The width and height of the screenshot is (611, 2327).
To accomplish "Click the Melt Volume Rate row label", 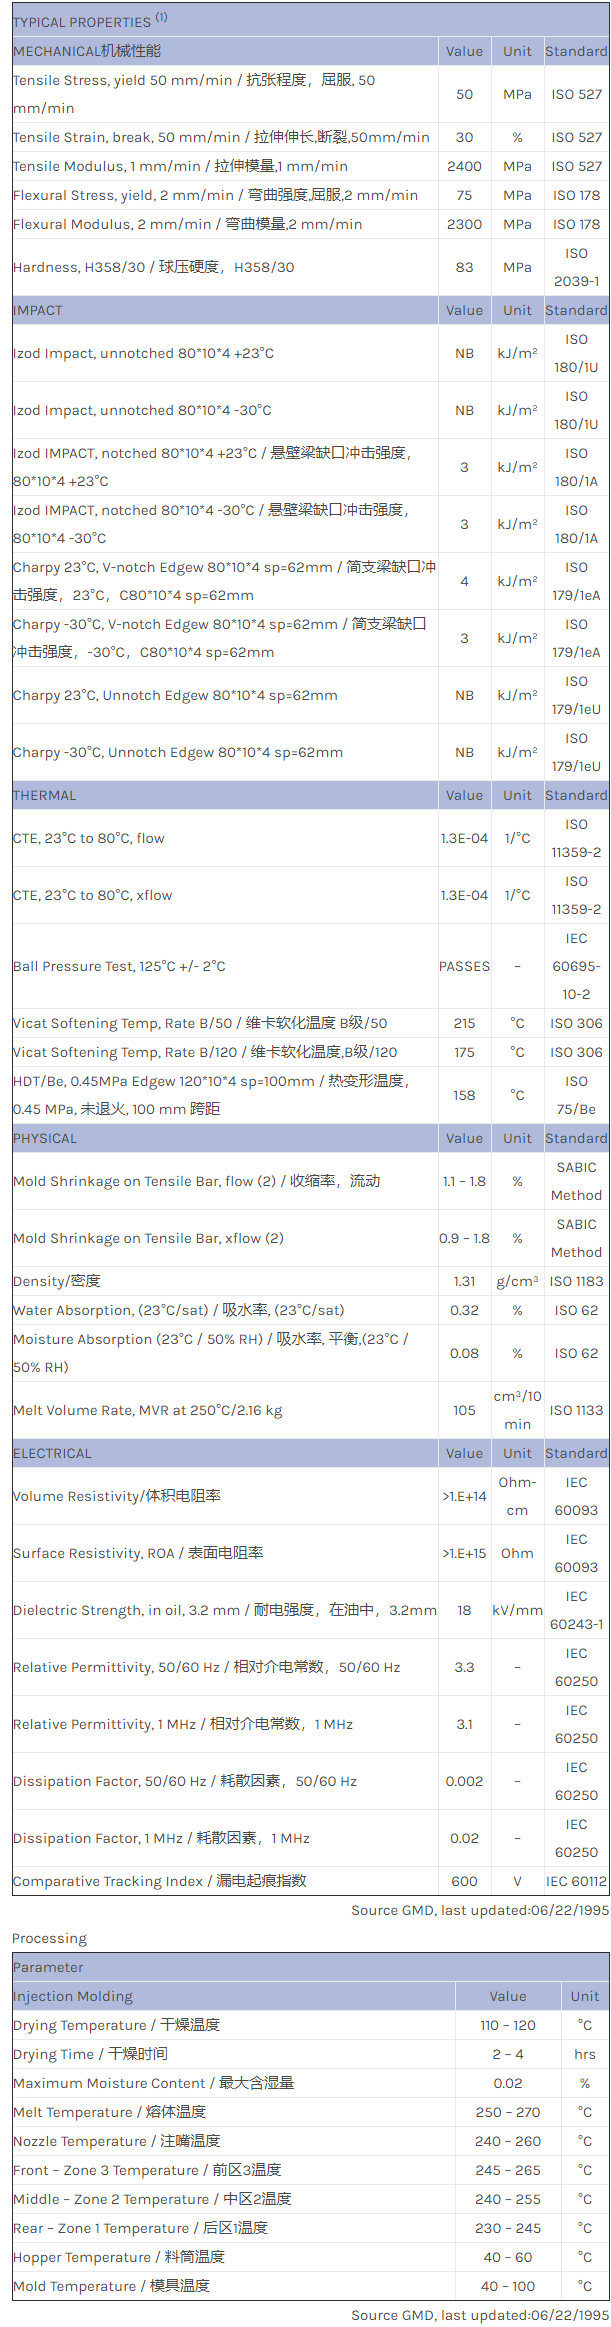I will (148, 1410).
